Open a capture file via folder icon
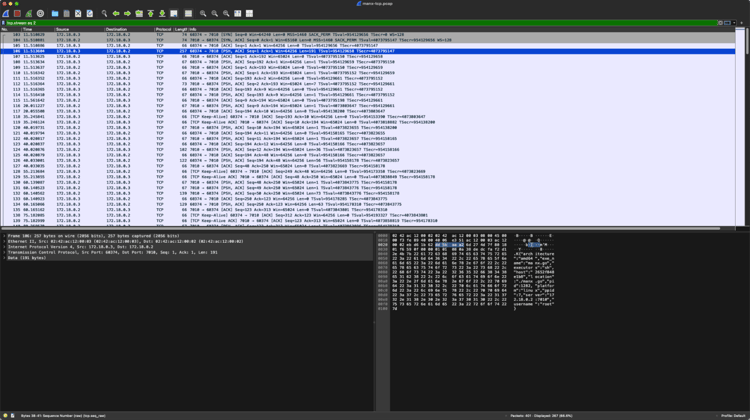Viewport: 750px width, 420px height. [55, 14]
